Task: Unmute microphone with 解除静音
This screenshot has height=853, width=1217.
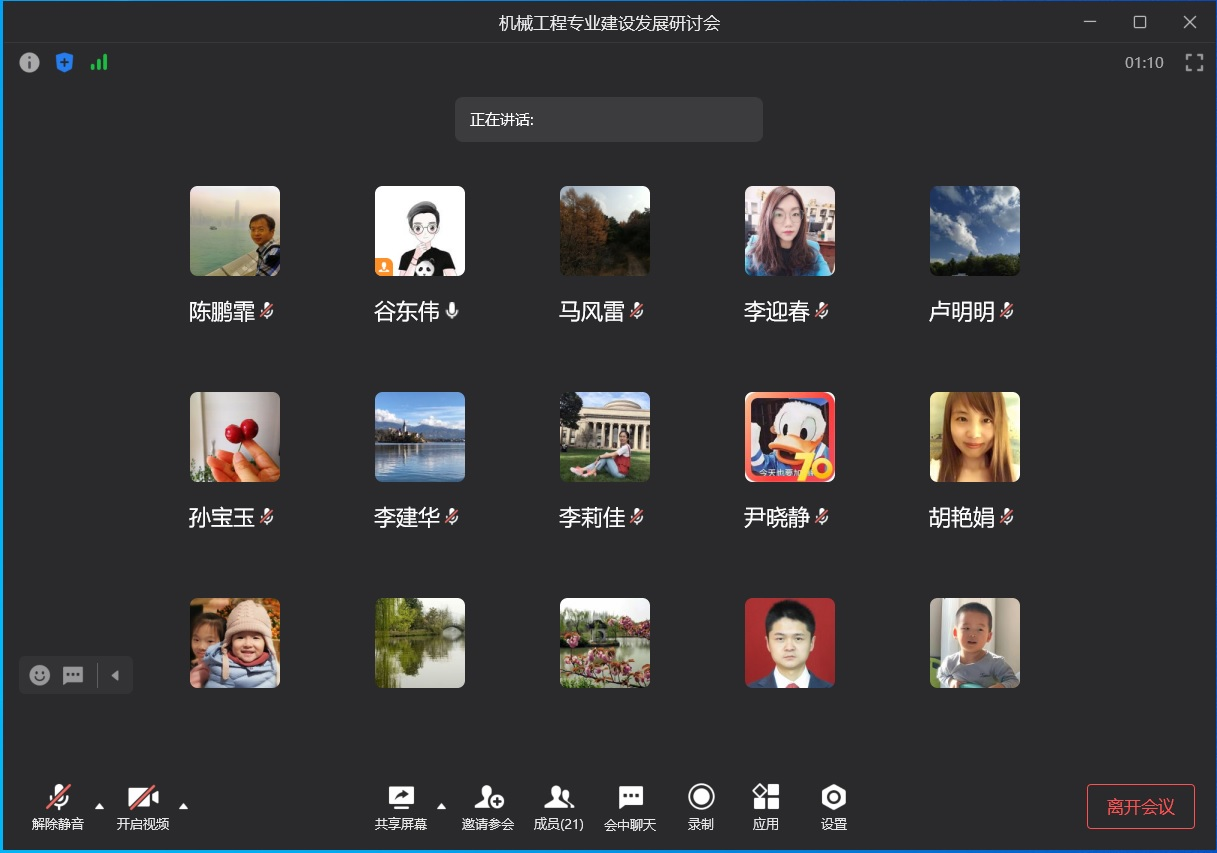Action: click(58, 807)
